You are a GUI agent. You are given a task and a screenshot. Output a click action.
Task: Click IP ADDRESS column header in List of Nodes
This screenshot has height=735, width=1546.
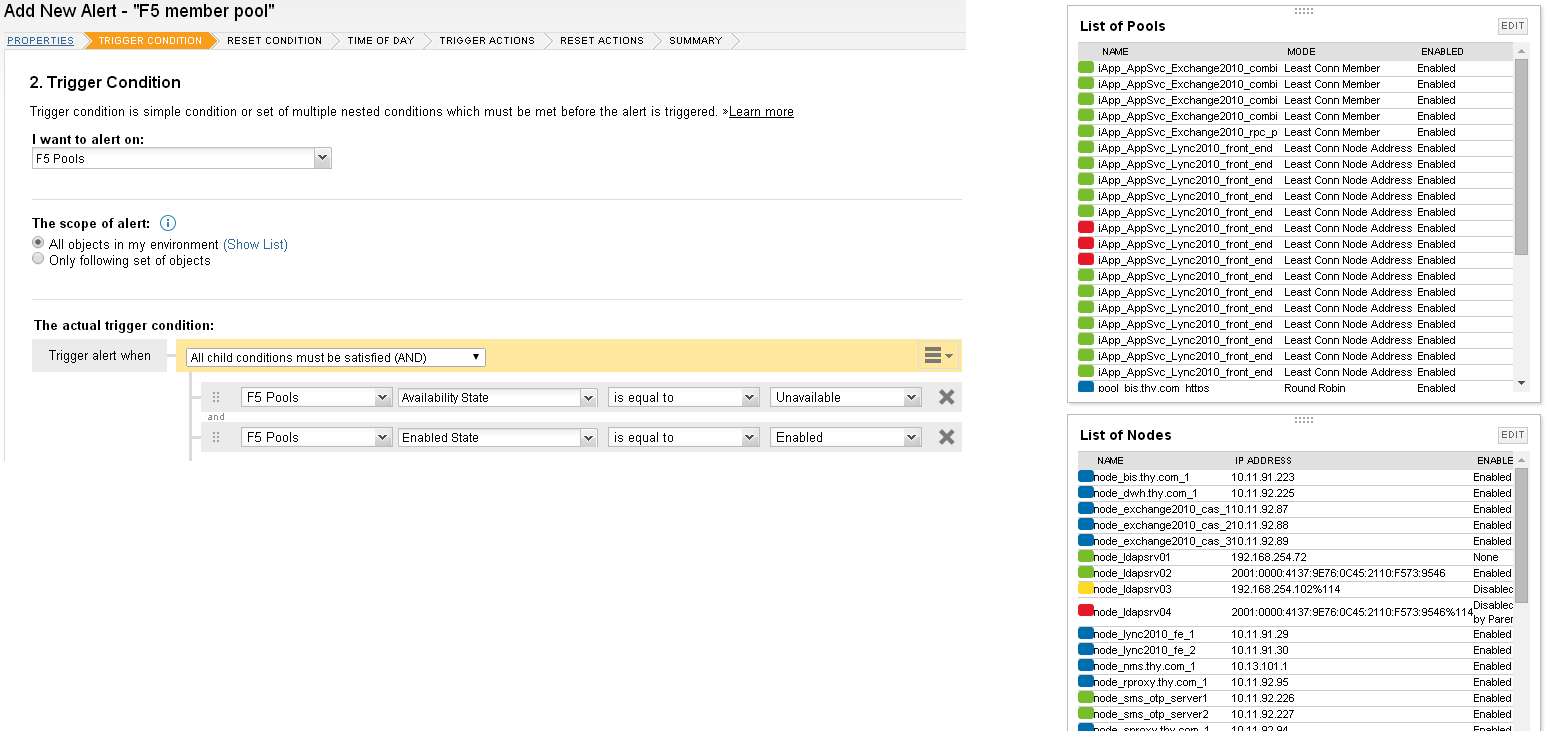1263,461
